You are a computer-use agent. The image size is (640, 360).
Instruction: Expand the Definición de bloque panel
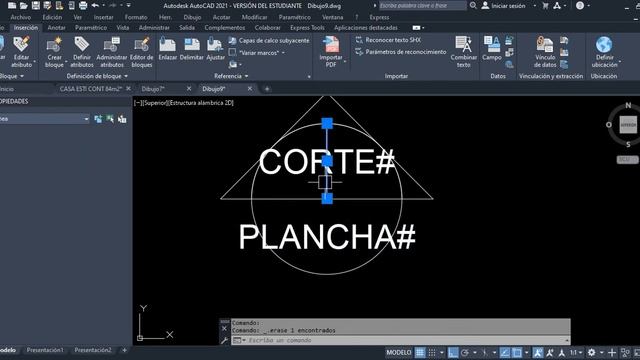[x=97, y=76]
